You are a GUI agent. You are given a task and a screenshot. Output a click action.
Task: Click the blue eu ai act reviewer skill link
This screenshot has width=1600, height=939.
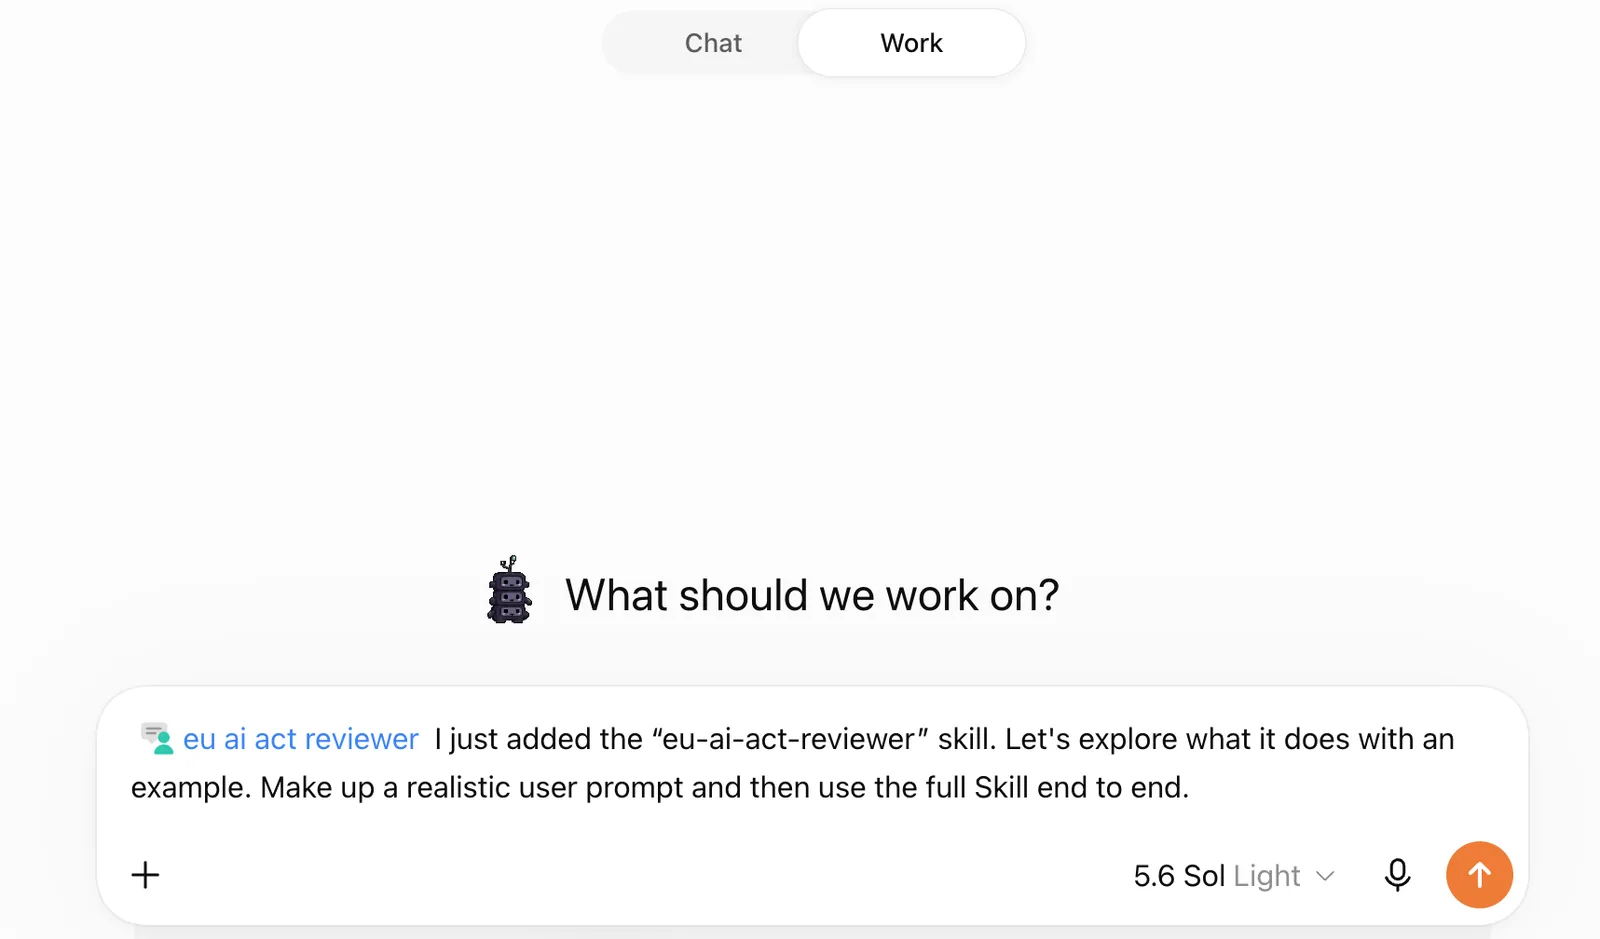(x=300, y=739)
